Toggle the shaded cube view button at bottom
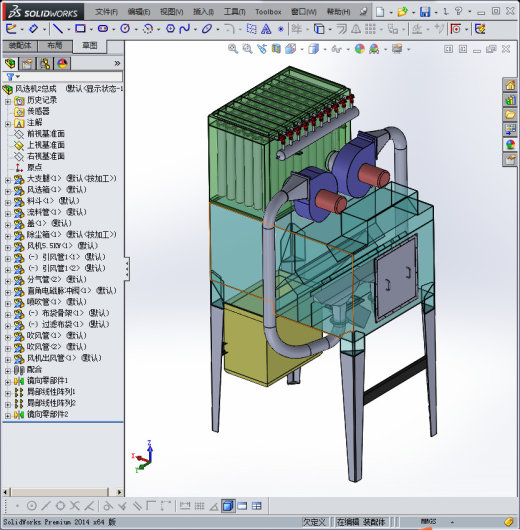This screenshot has height=530, width=520. point(228,506)
